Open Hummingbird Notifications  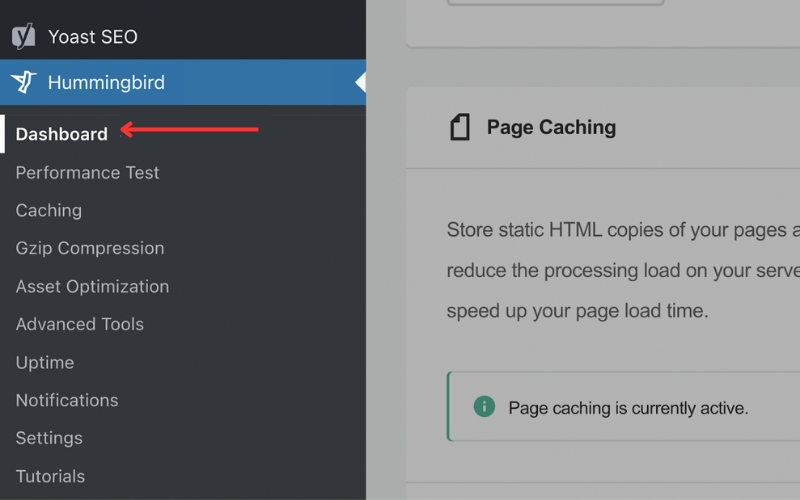67,400
